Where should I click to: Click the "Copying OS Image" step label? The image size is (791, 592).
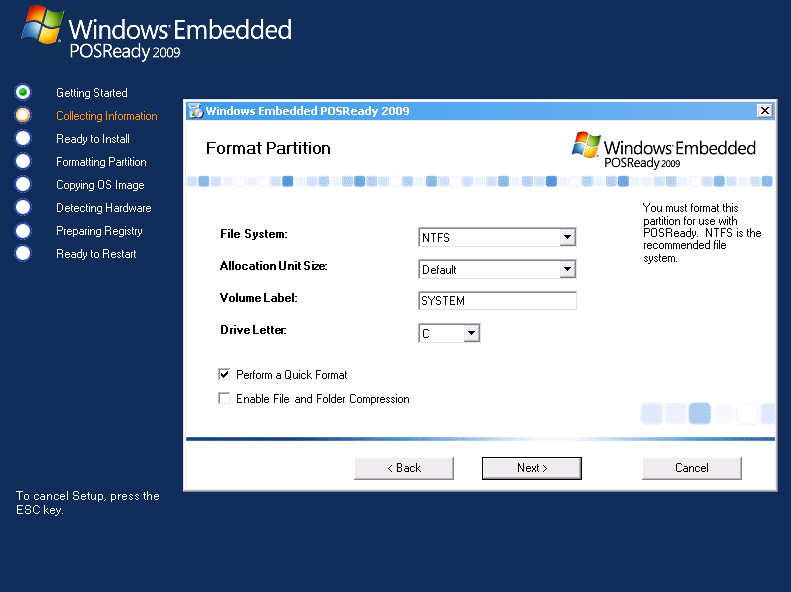(x=100, y=185)
